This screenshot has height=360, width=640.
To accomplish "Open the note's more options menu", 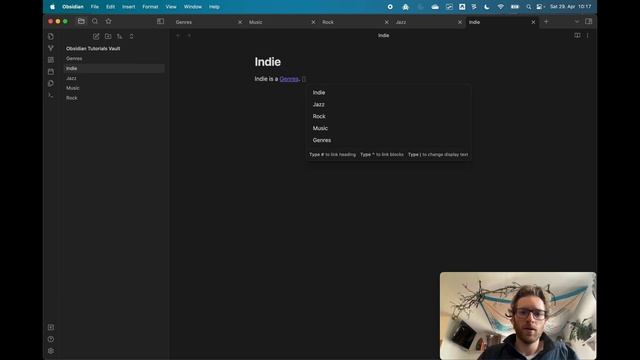I will point(588,36).
